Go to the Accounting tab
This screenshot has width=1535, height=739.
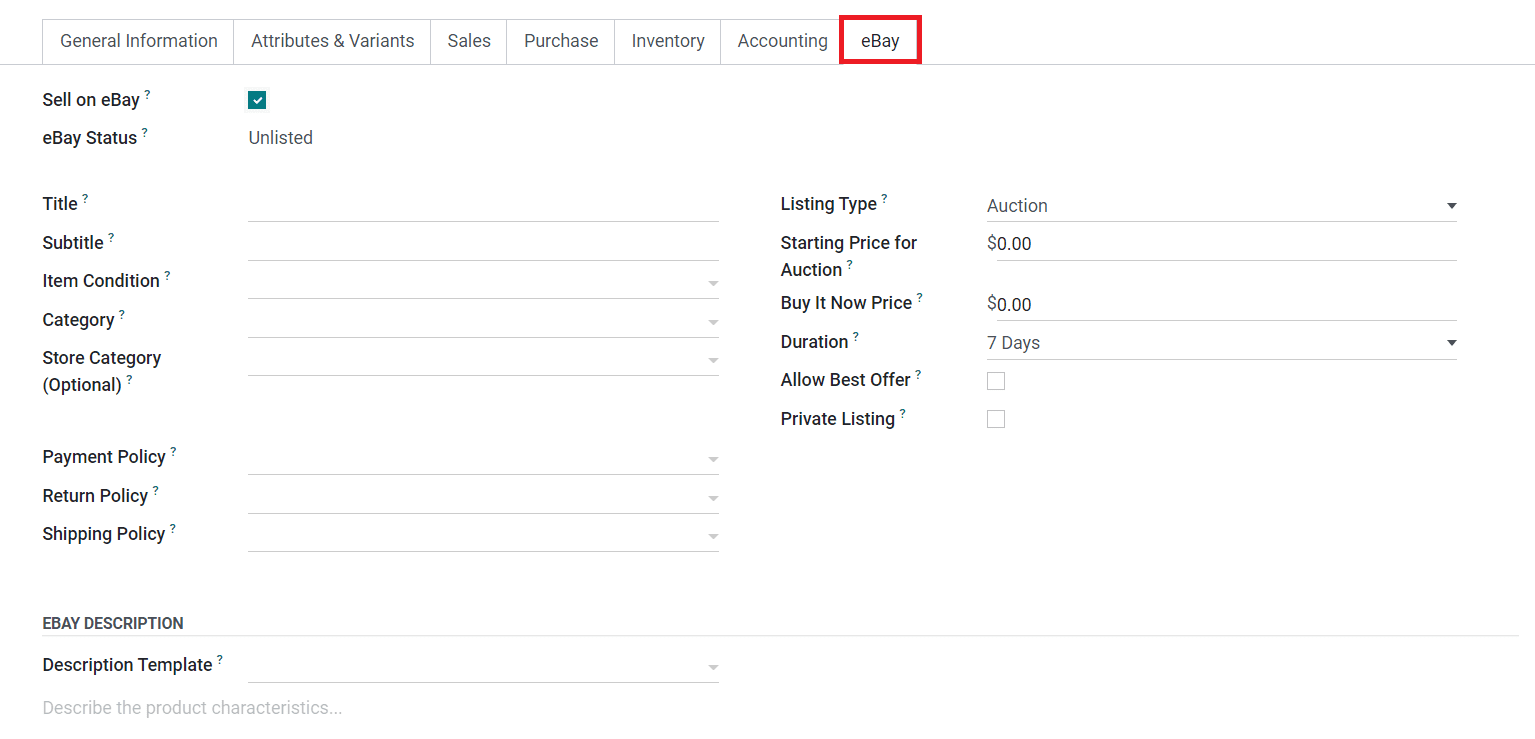click(782, 41)
